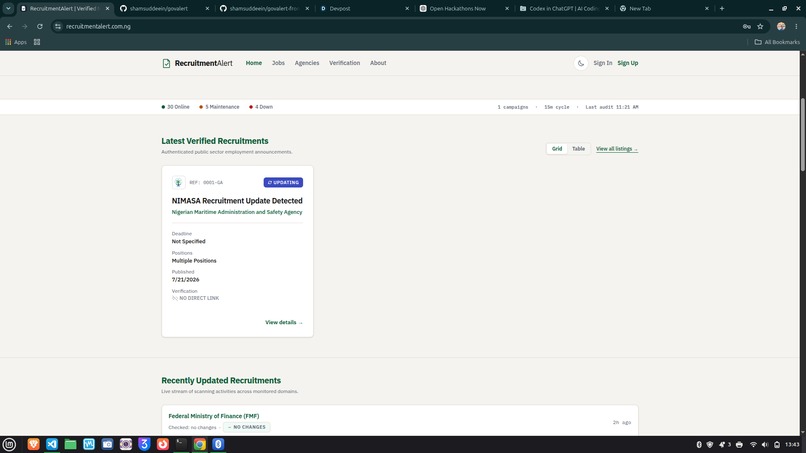Close the Devpost tab

pos(407,8)
